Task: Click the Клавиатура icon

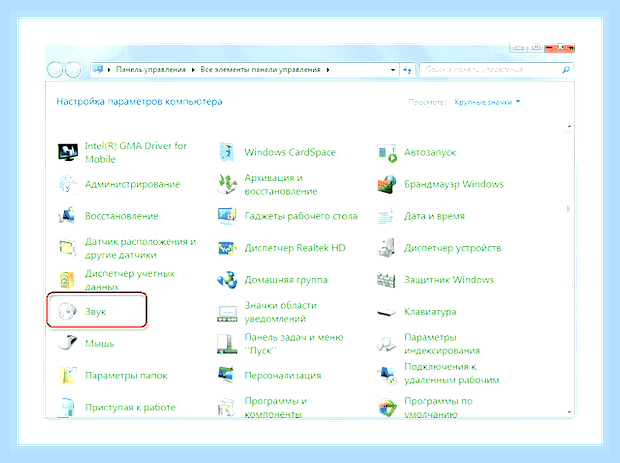Action: [x=386, y=312]
